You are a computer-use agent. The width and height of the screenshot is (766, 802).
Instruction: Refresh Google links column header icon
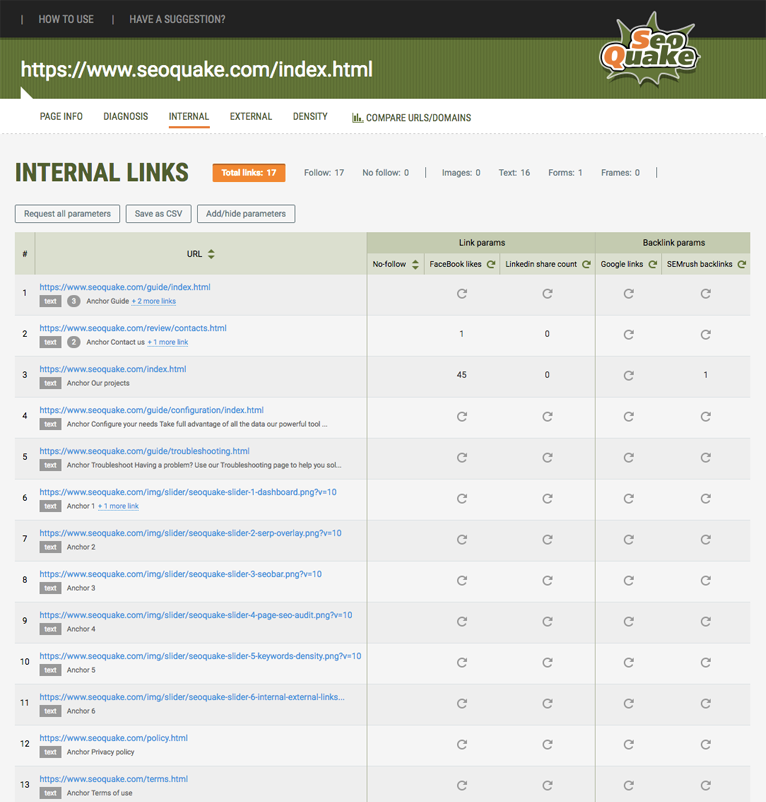pyautogui.click(x=652, y=264)
